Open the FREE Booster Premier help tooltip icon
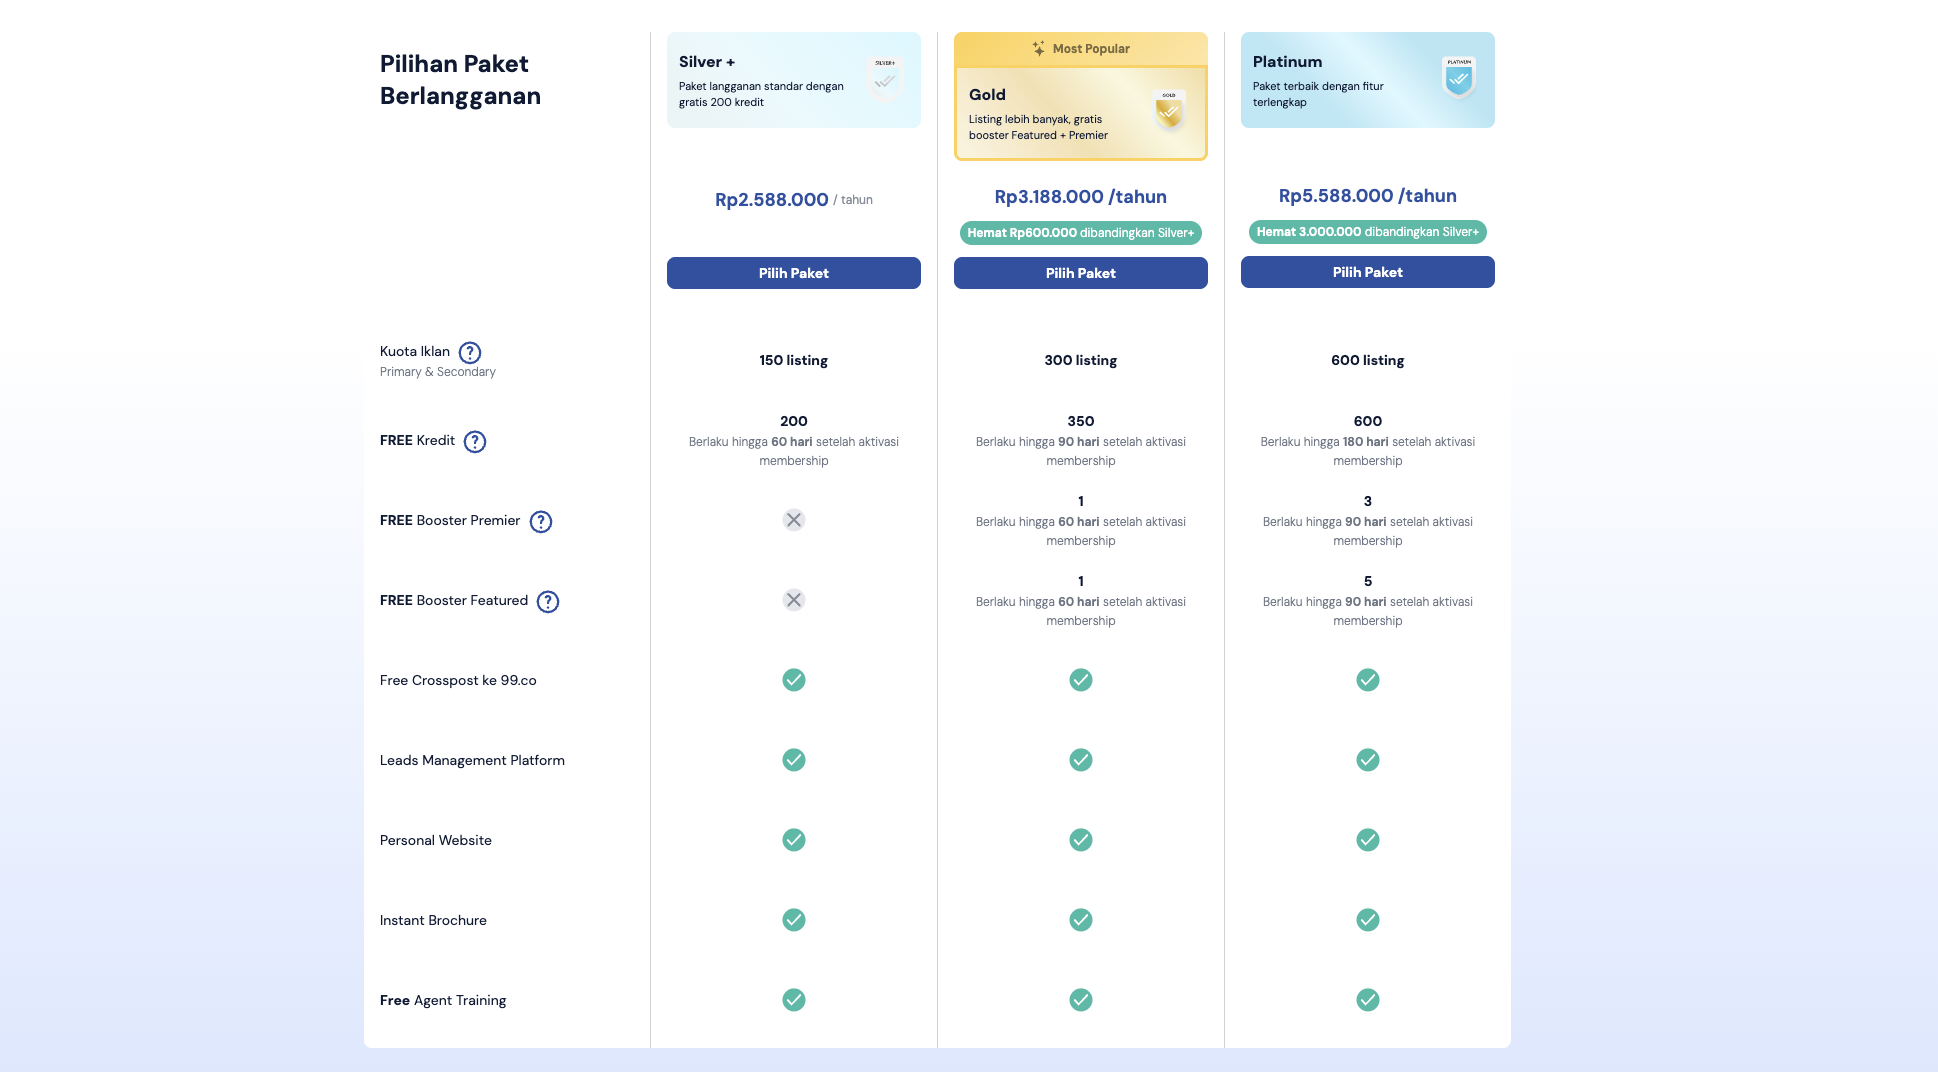This screenshot has width=1938, height=1072. 541,522
